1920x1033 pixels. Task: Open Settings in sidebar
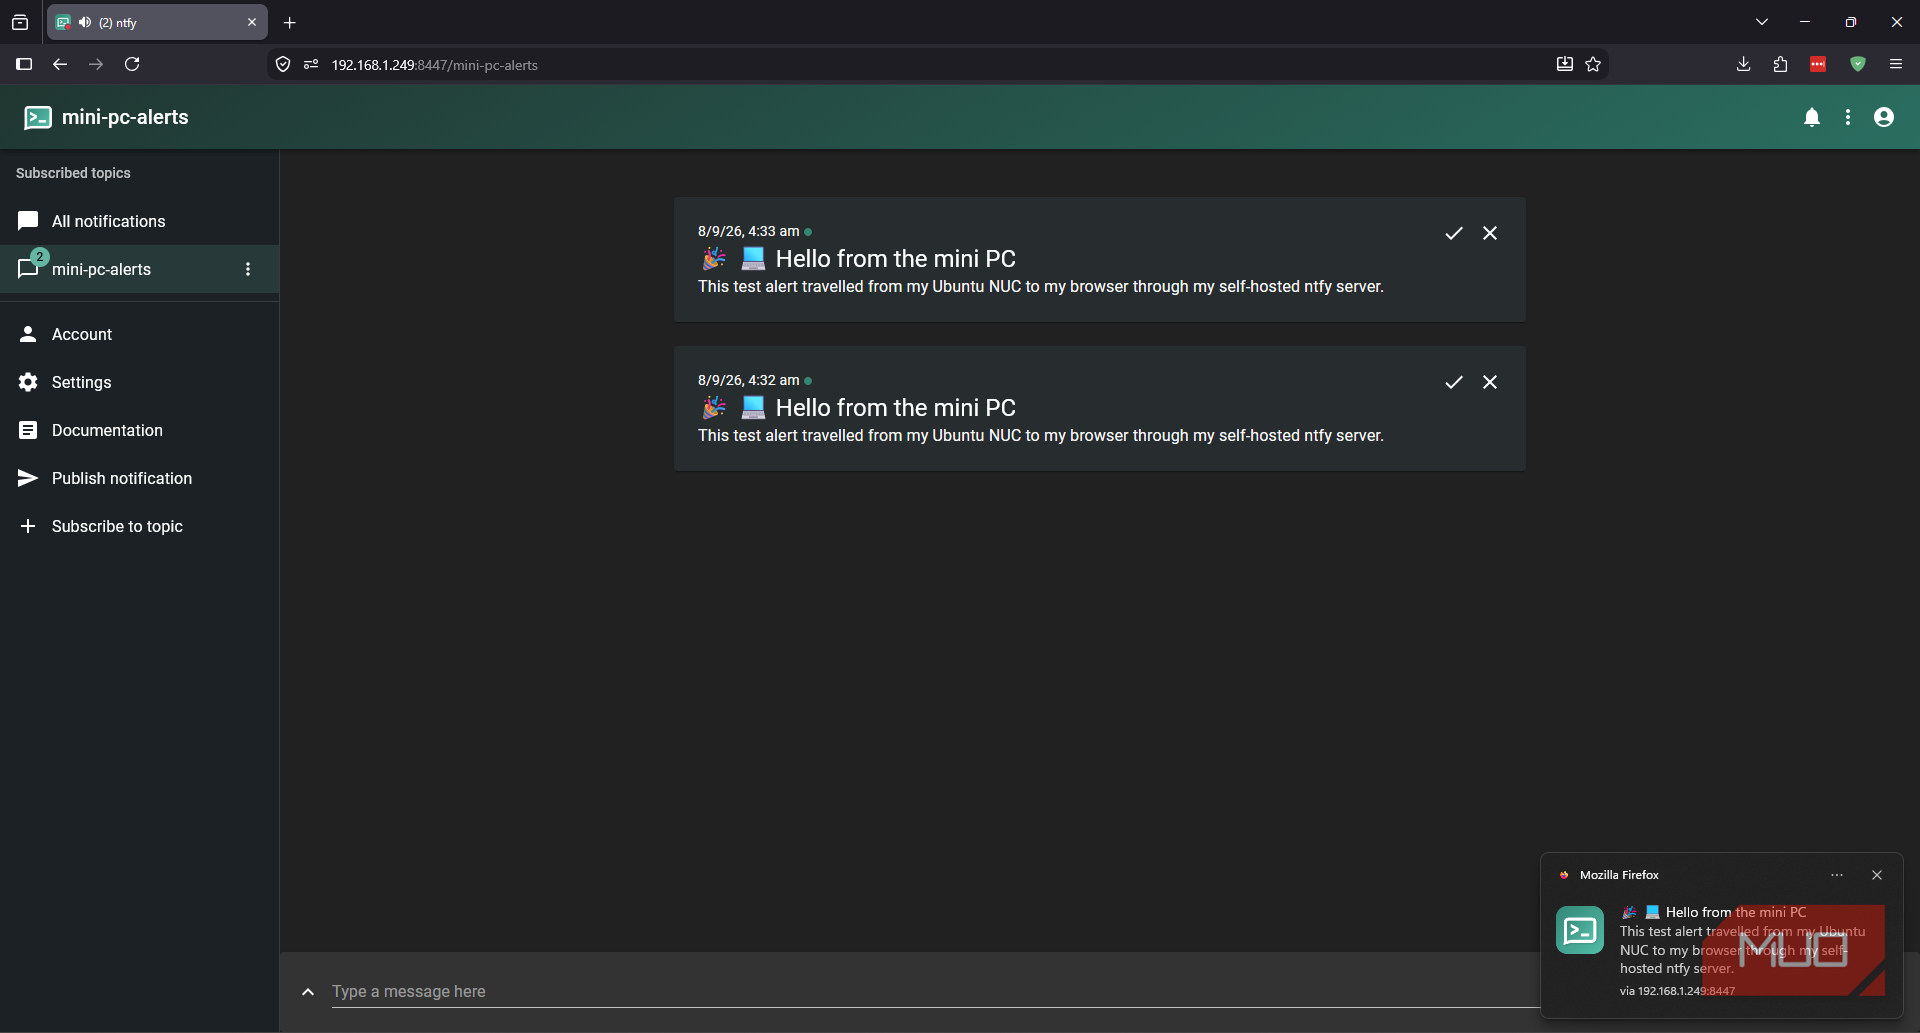pyautogui.click(x=139, y=382)
